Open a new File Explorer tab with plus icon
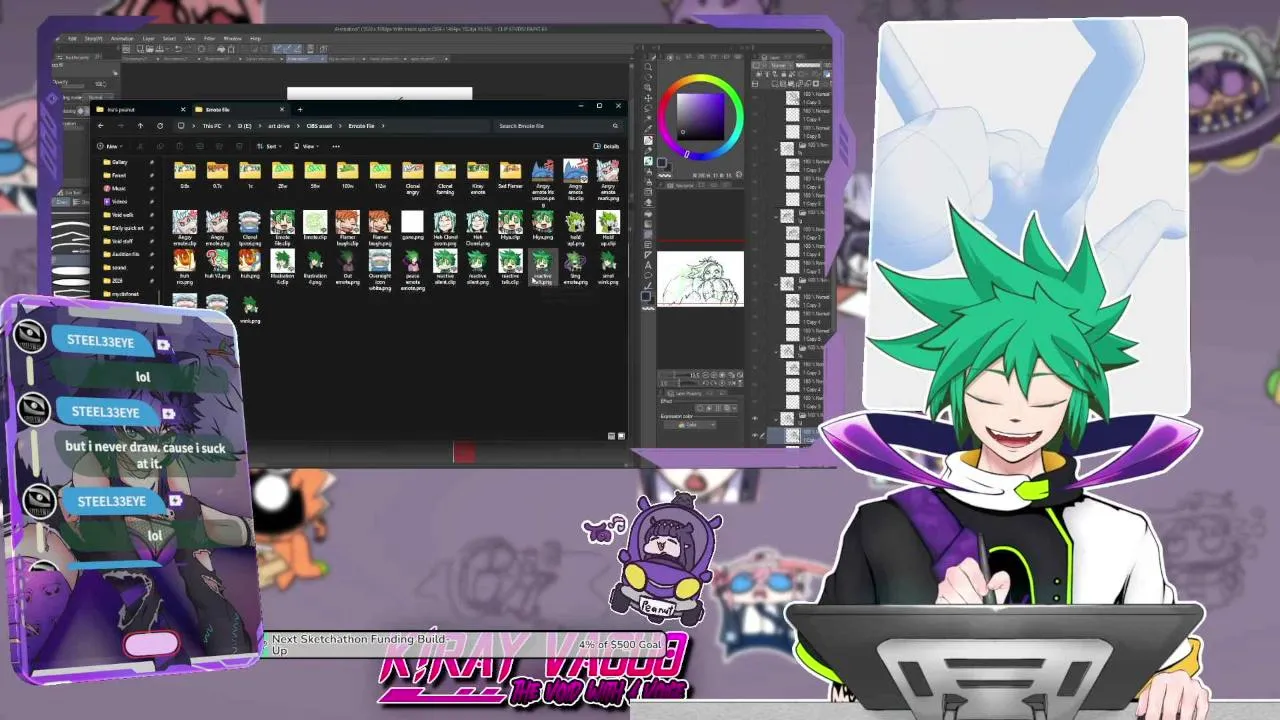 pyautogui.click(x=299, y=109)
